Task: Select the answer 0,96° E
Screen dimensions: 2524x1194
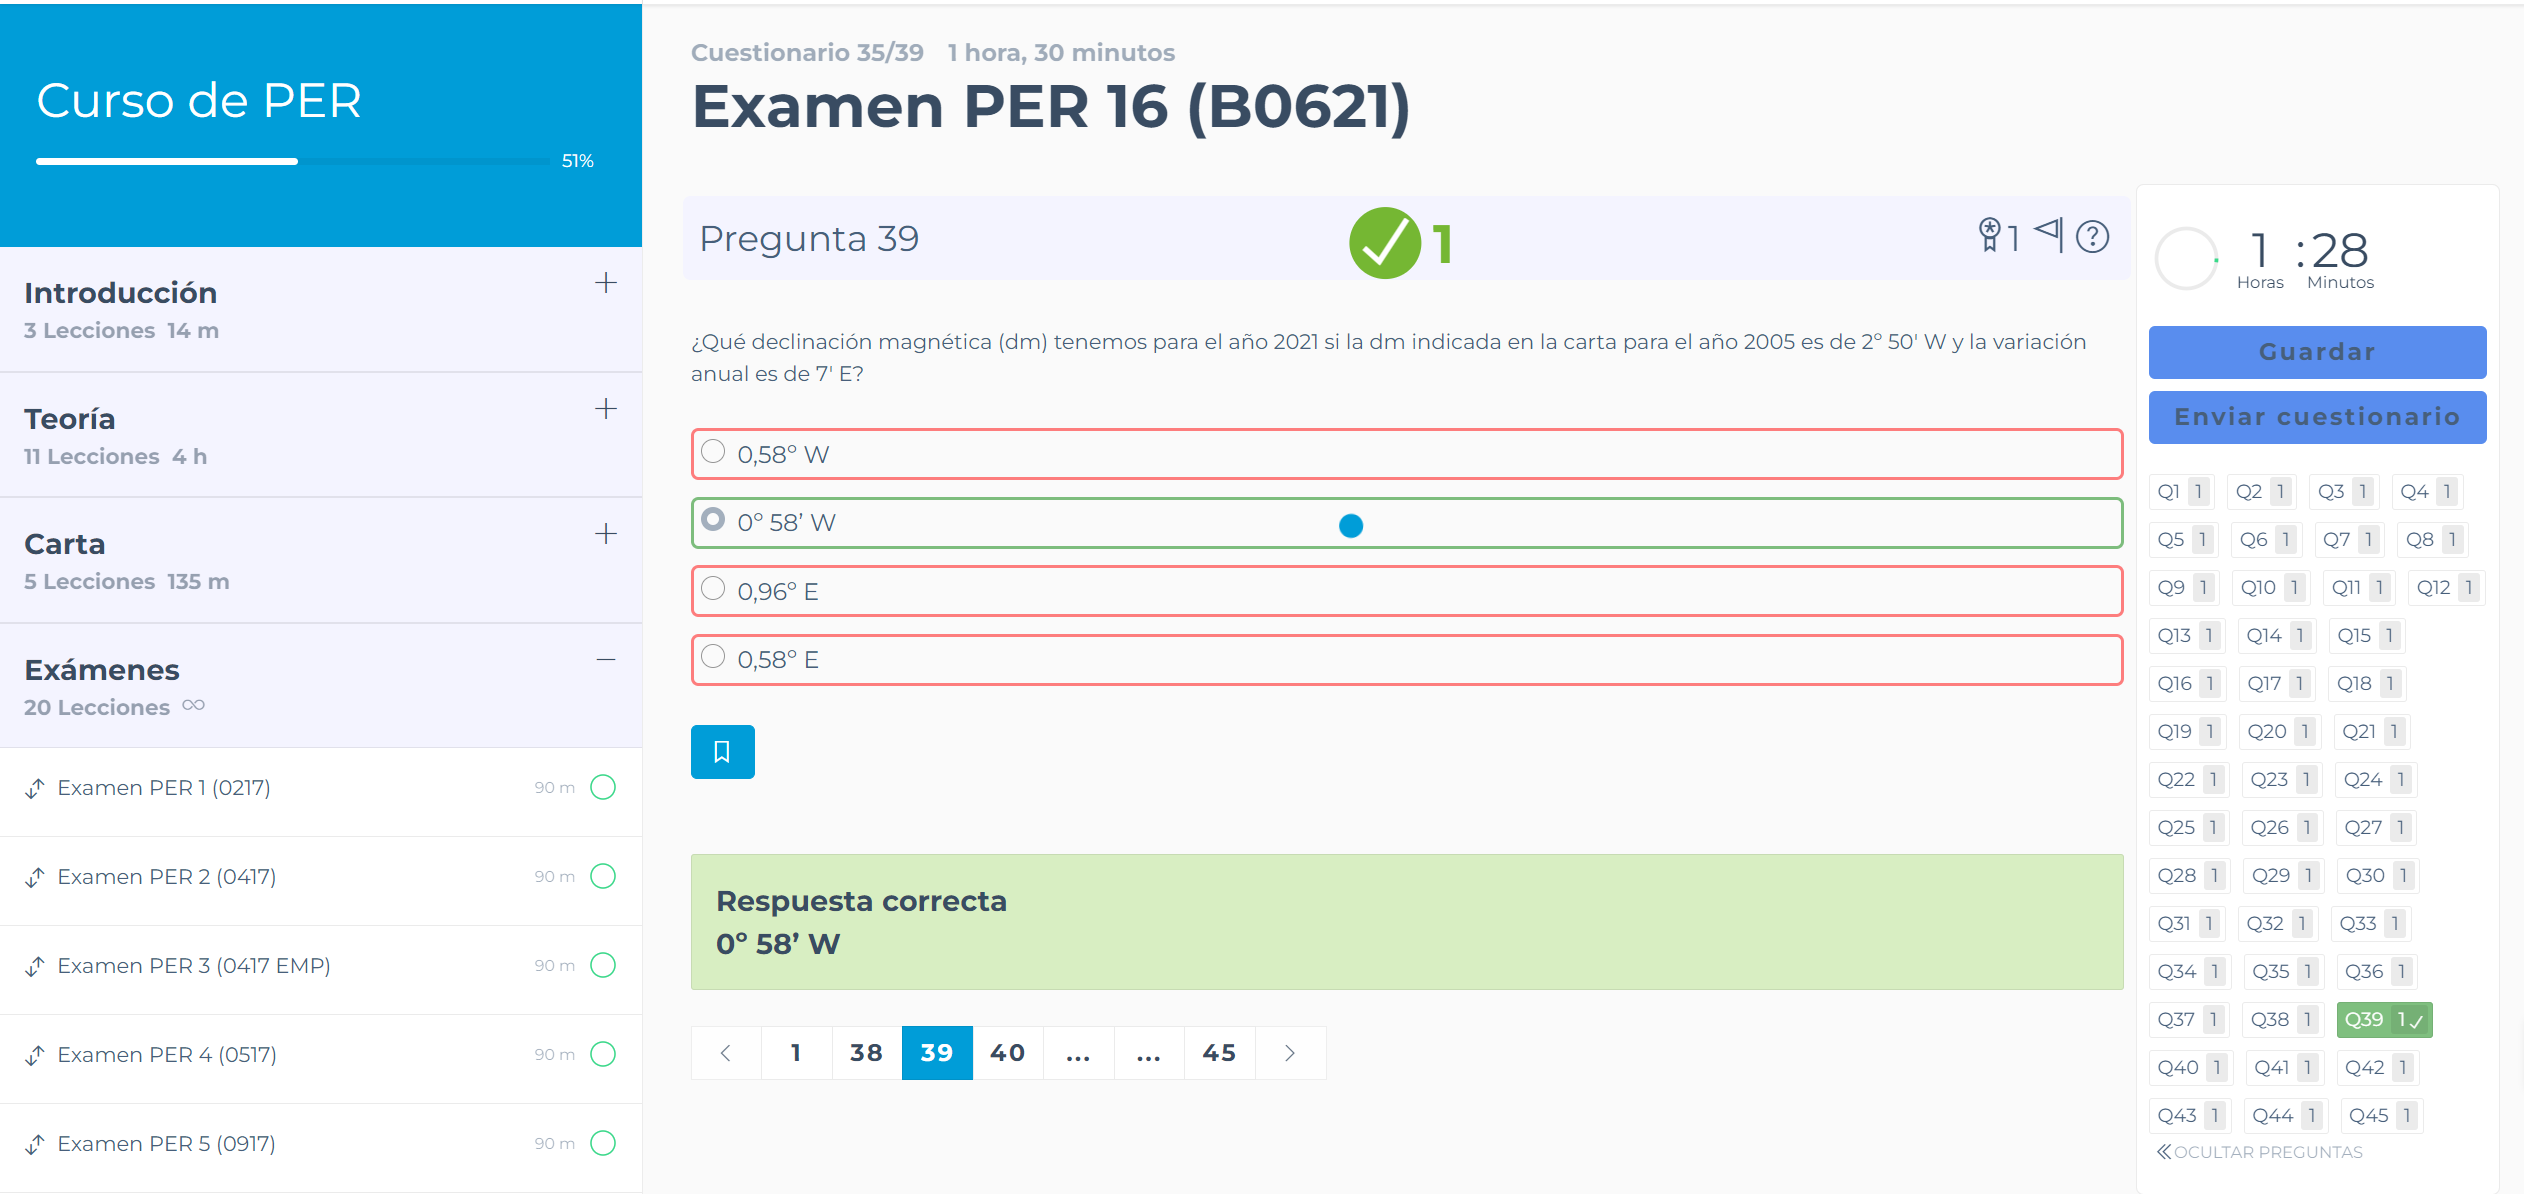Action: pyautogui.click(x=713, y=589)
